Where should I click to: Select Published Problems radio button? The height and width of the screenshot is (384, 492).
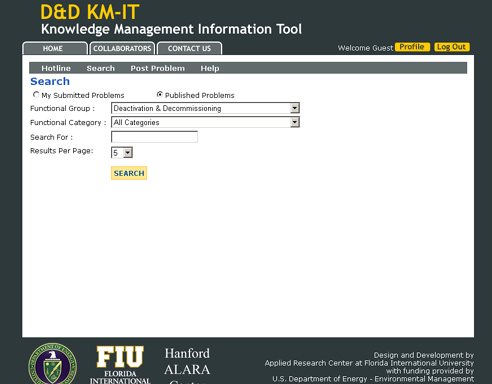pos(160,95)
